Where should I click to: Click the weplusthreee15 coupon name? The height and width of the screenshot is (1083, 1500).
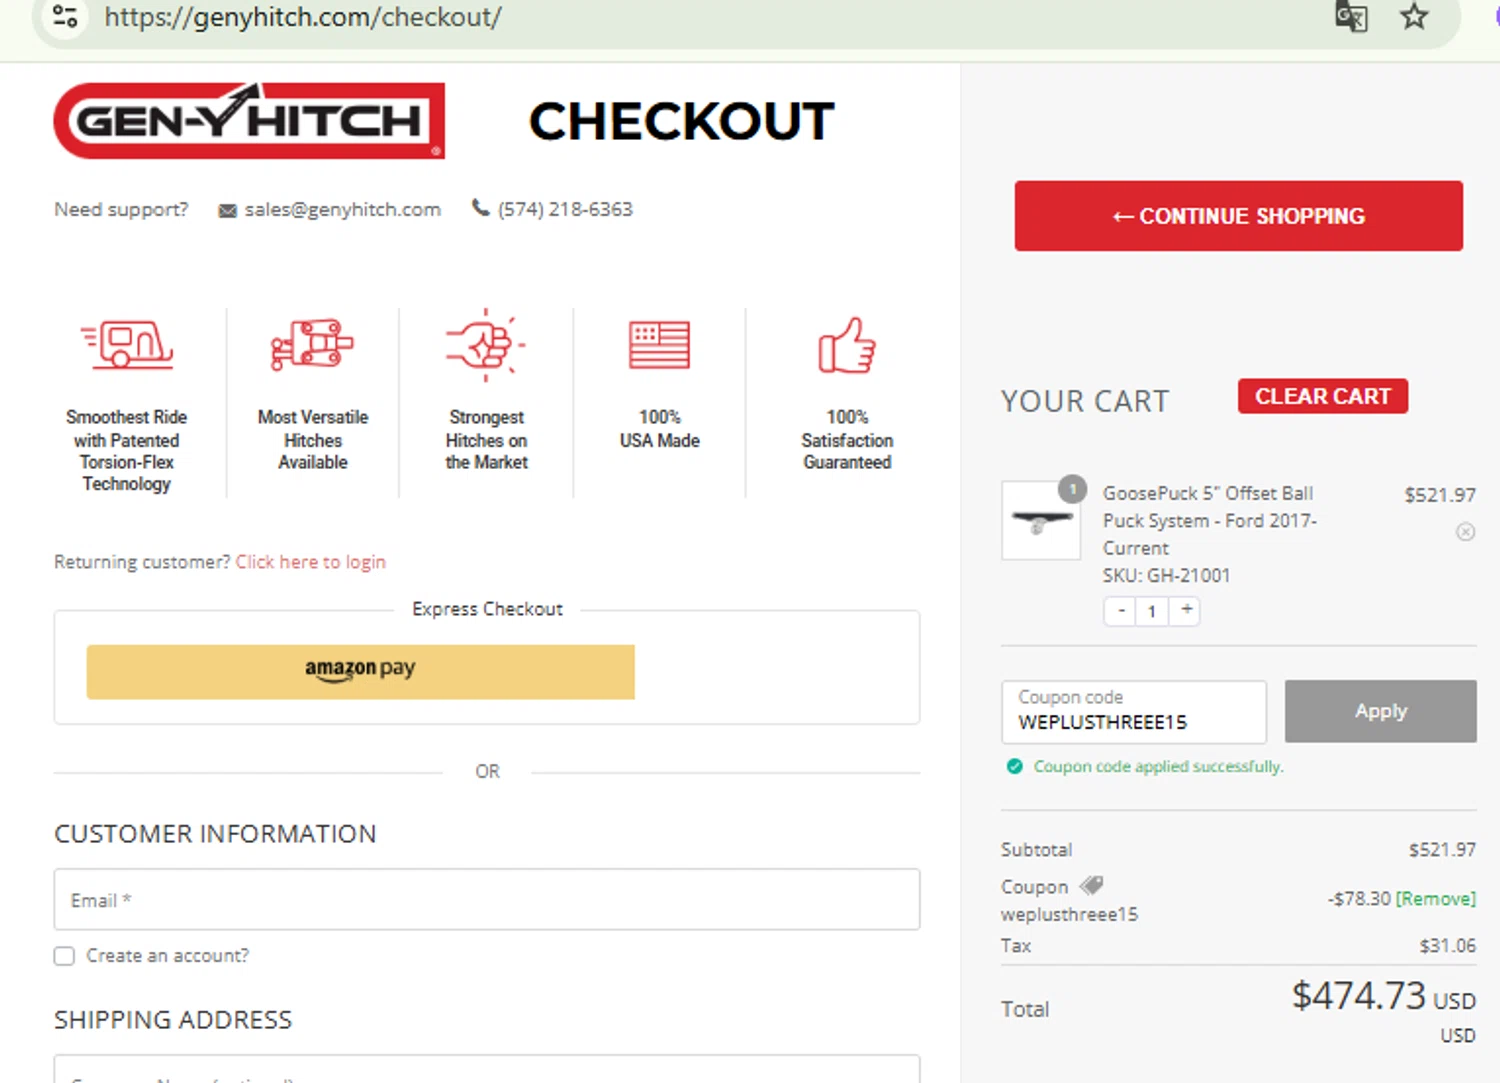pyautogui.click(x=1069, y=915)
